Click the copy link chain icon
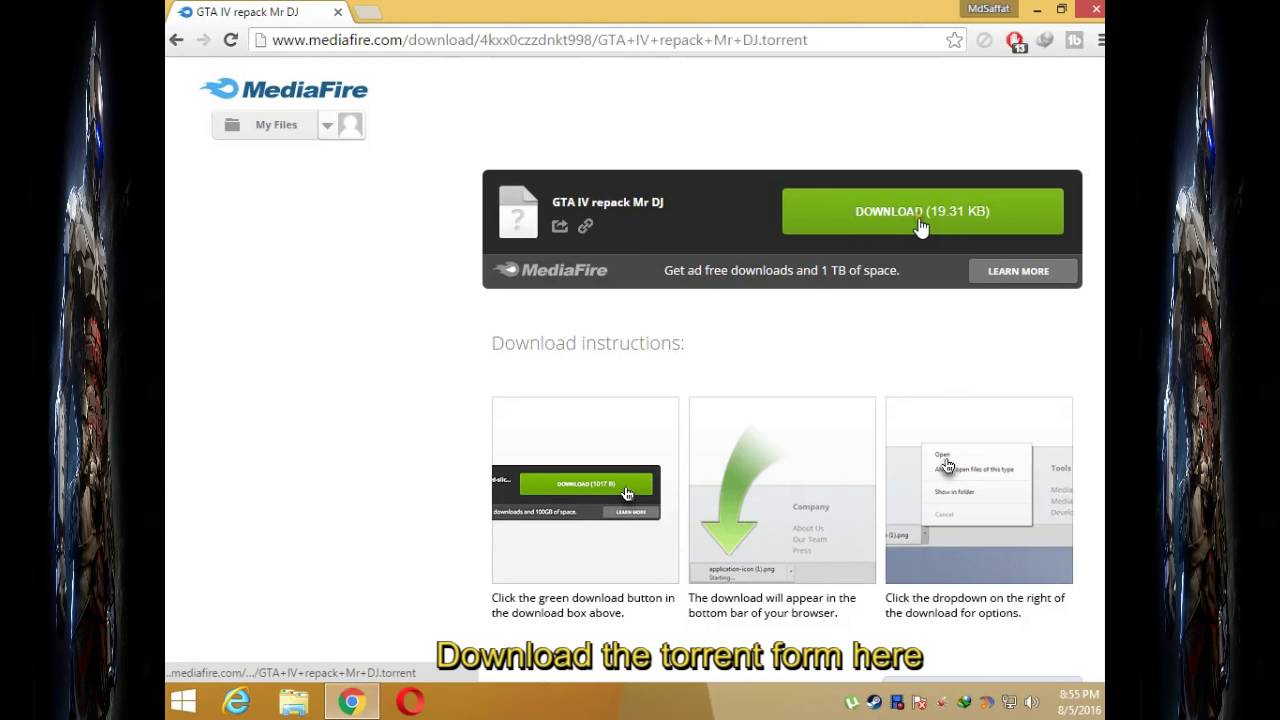Screen dimensions: 1280x720 pyautogui.click(x=586, y=226)
